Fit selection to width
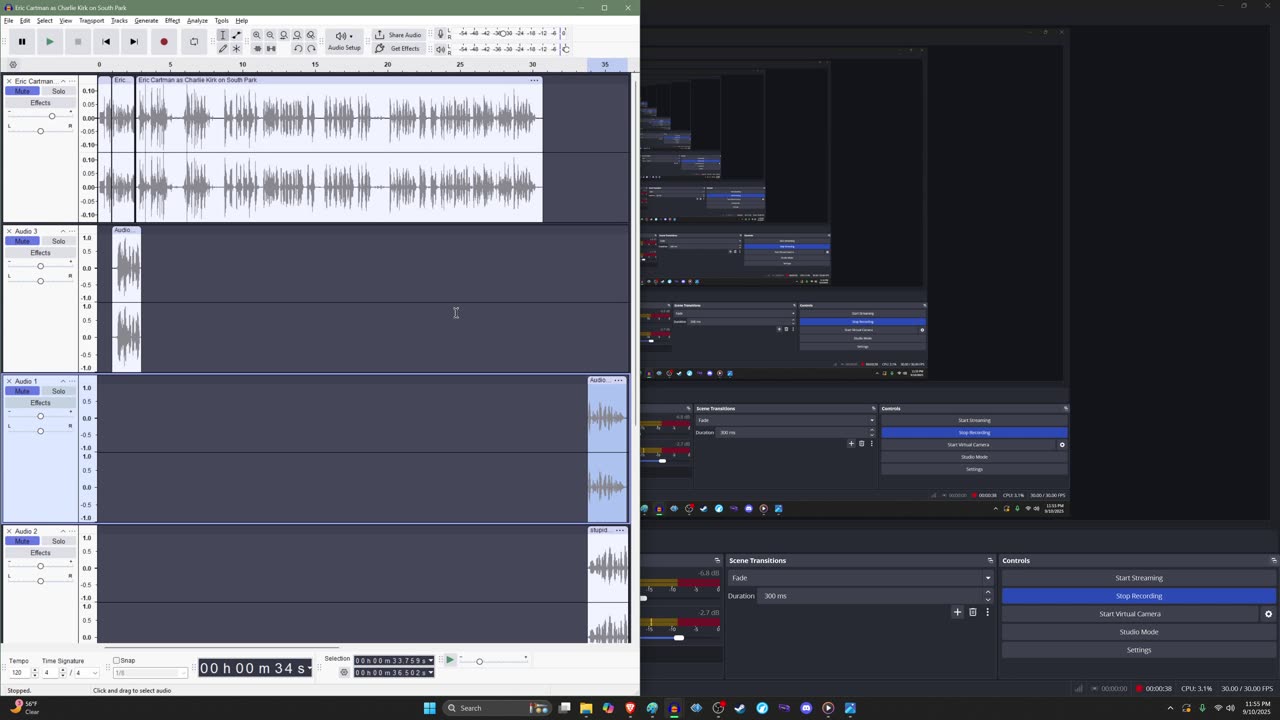 tap(284, 35)
